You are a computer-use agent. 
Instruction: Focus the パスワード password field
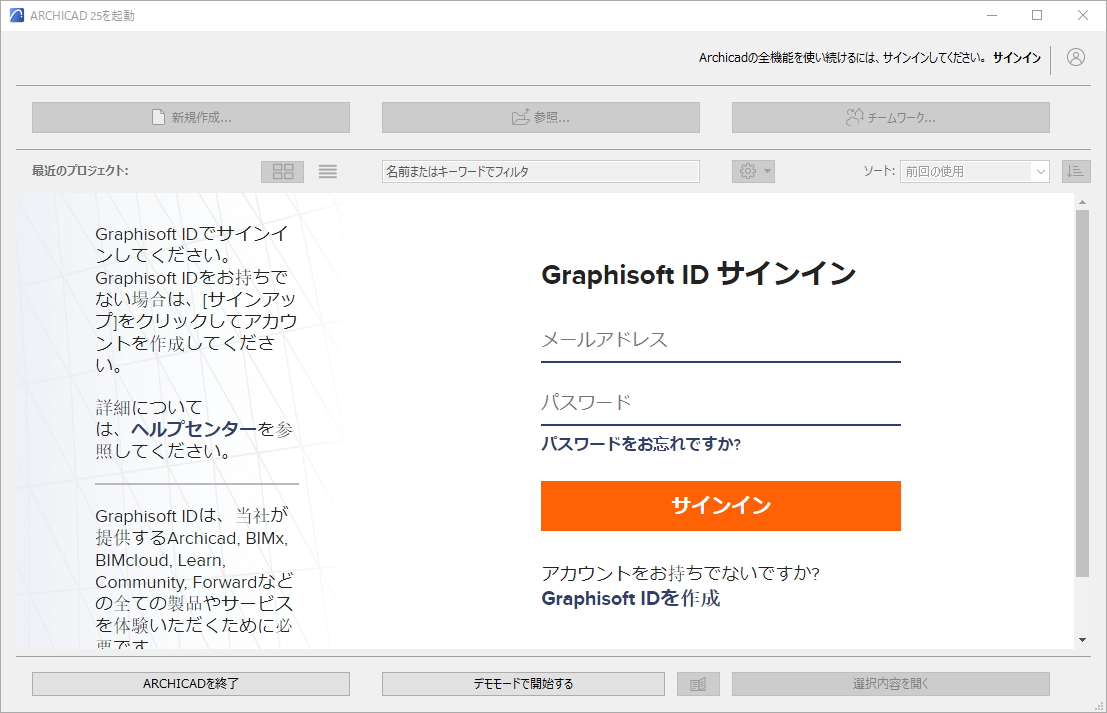(721, 404)
